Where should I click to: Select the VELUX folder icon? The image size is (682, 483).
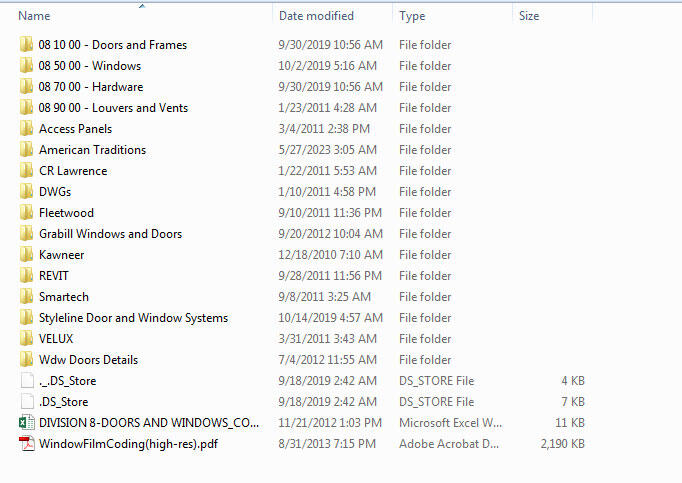[27, 338]
